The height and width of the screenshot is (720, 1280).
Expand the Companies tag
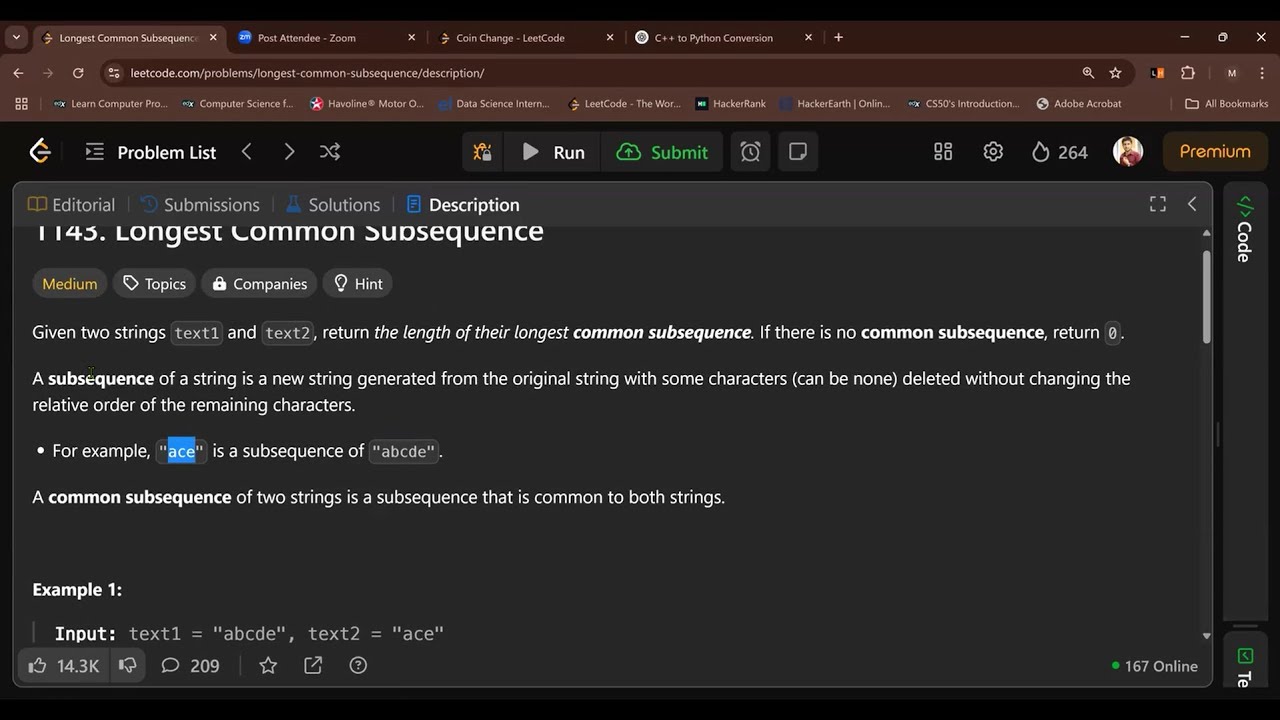[260, 284]
